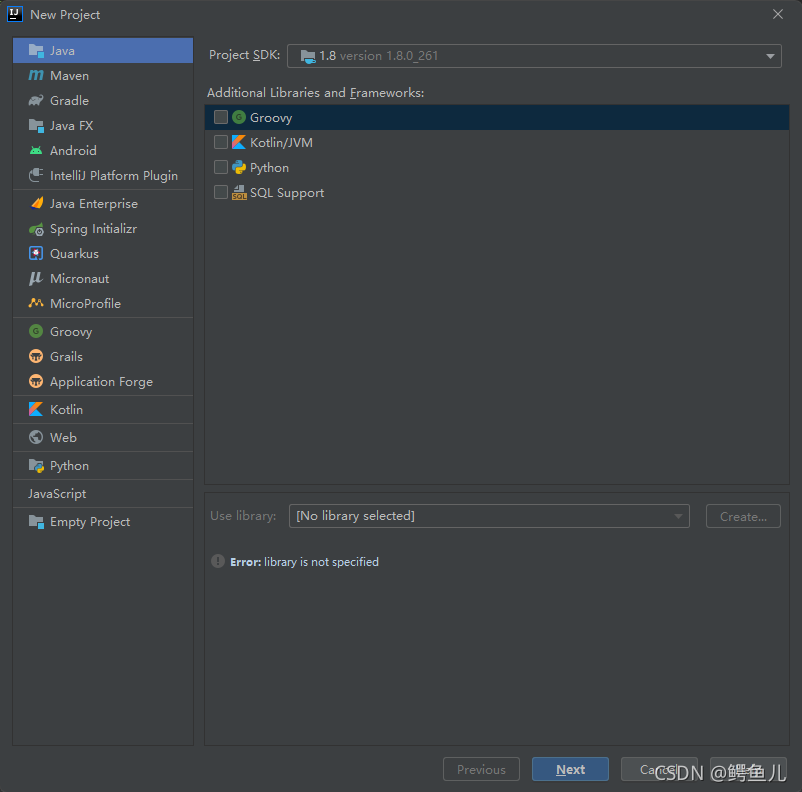
Task: Select the JavaScript project category
Action: pyautogui.click(x=57, y=494)
